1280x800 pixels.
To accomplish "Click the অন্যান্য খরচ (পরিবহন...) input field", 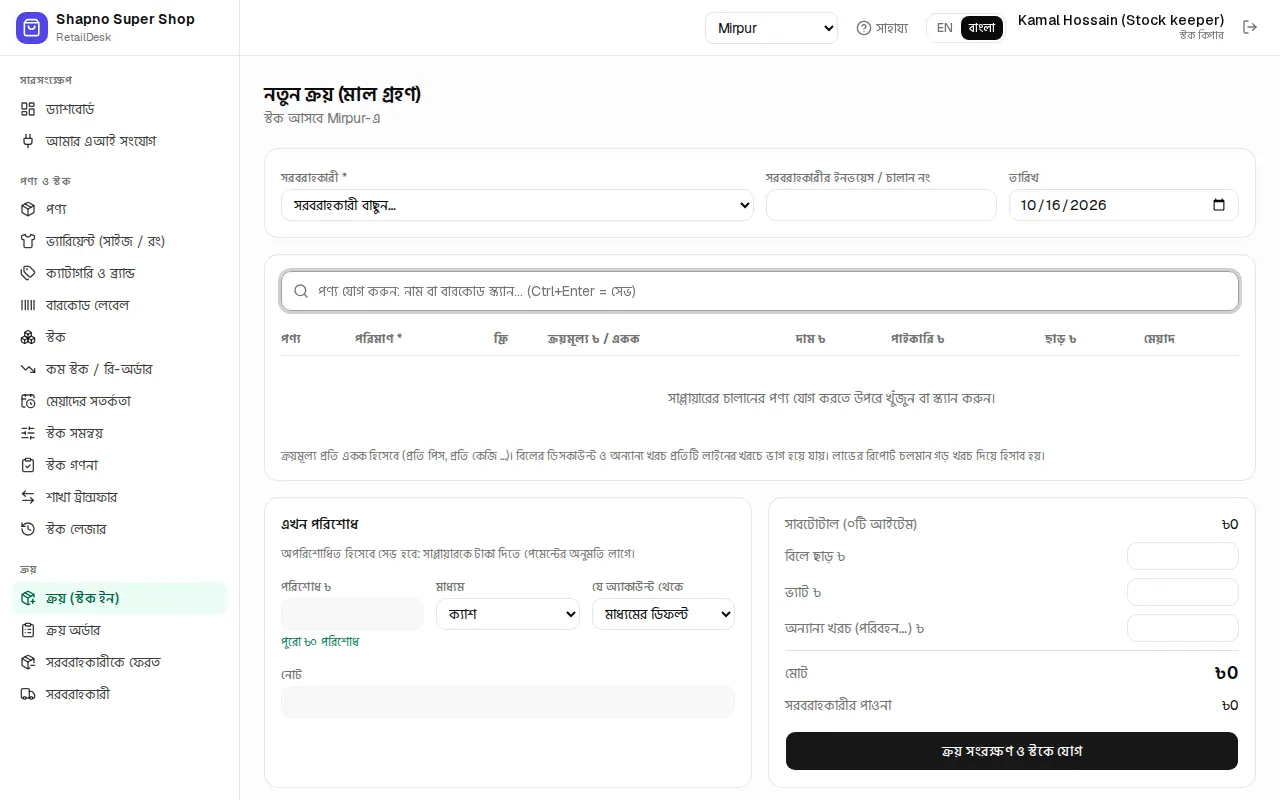I will point(1183,628).
